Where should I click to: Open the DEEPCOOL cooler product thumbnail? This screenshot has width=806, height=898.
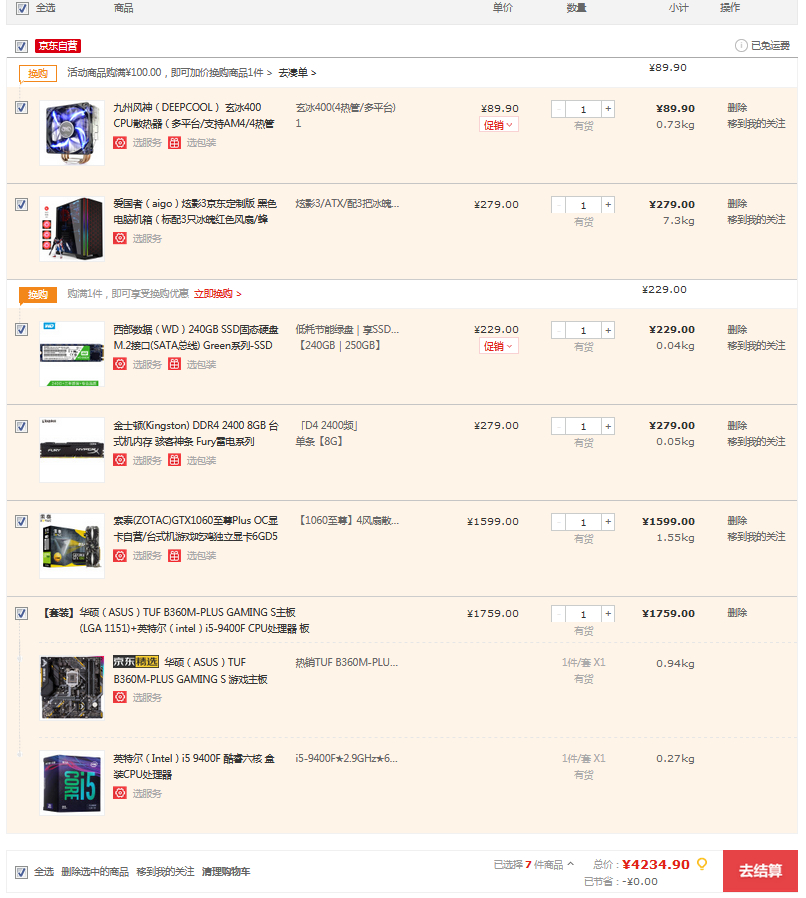[72, 133]
